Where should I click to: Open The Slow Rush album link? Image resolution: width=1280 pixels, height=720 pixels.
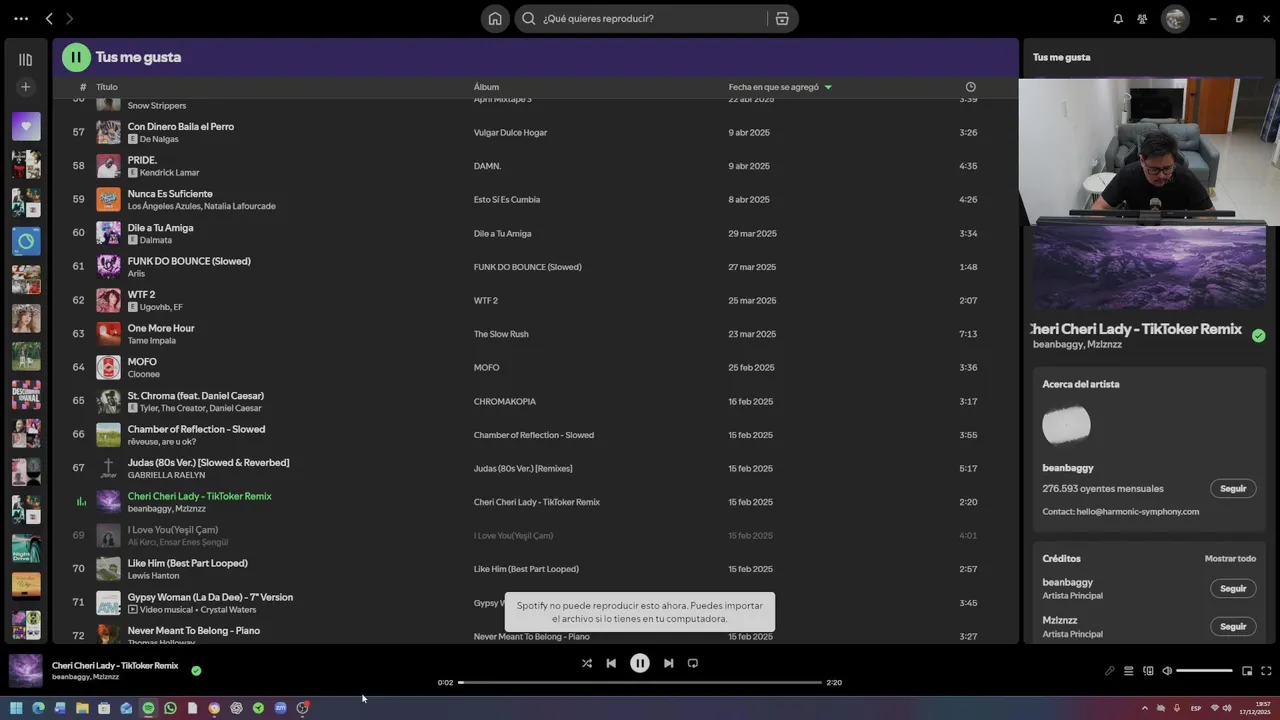point(501,334)
